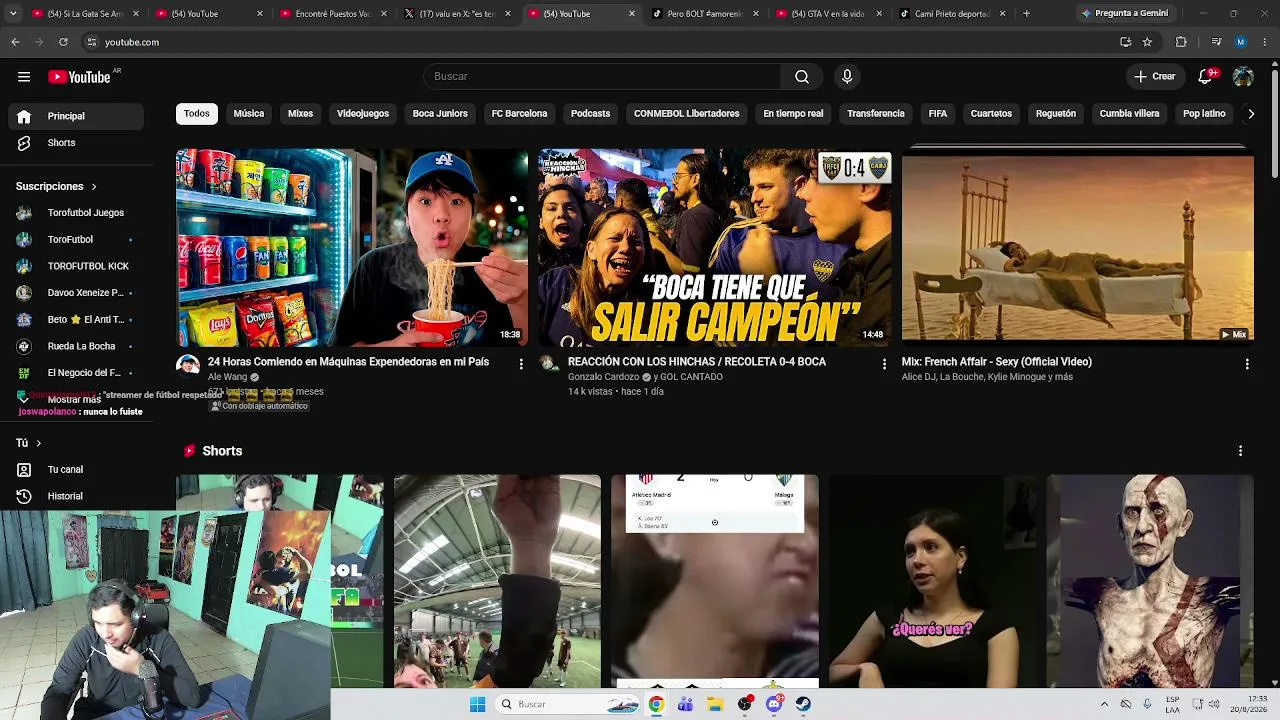Open the account avatar menu

coord(1243,77)
